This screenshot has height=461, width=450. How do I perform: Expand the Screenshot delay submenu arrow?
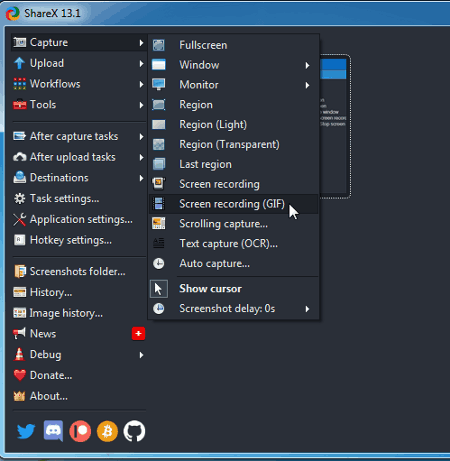[x=307, y=309]
